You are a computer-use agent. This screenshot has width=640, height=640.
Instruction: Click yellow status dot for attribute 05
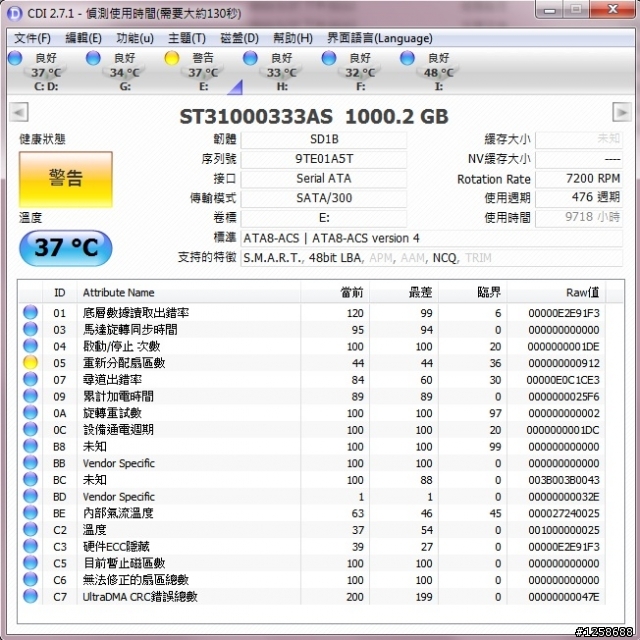point(30,362)
